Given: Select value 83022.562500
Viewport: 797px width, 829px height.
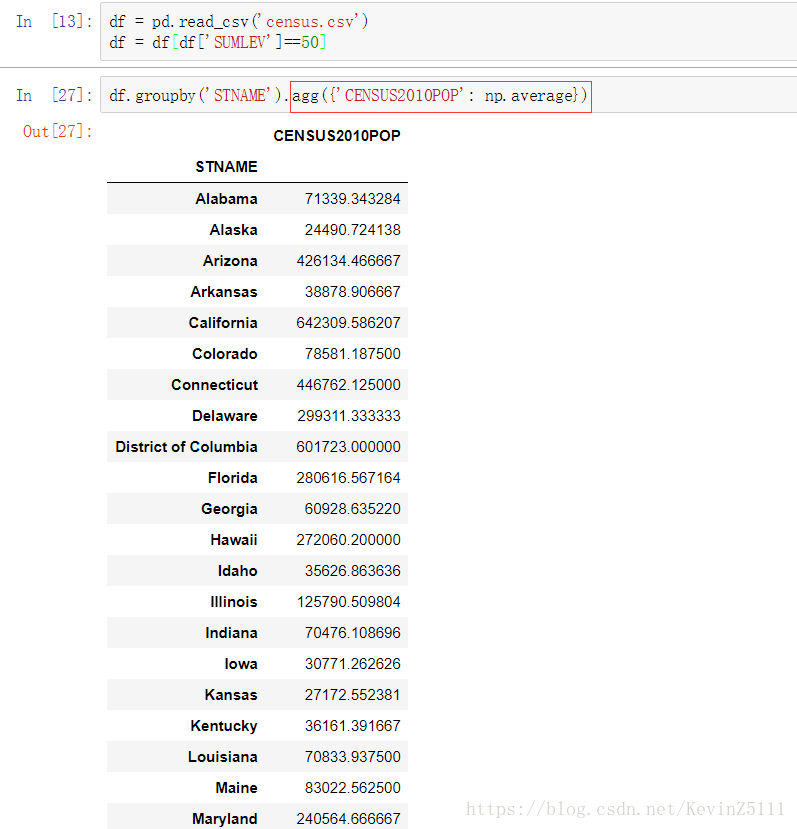Looking at the screenshot, I should click(353, 788).
